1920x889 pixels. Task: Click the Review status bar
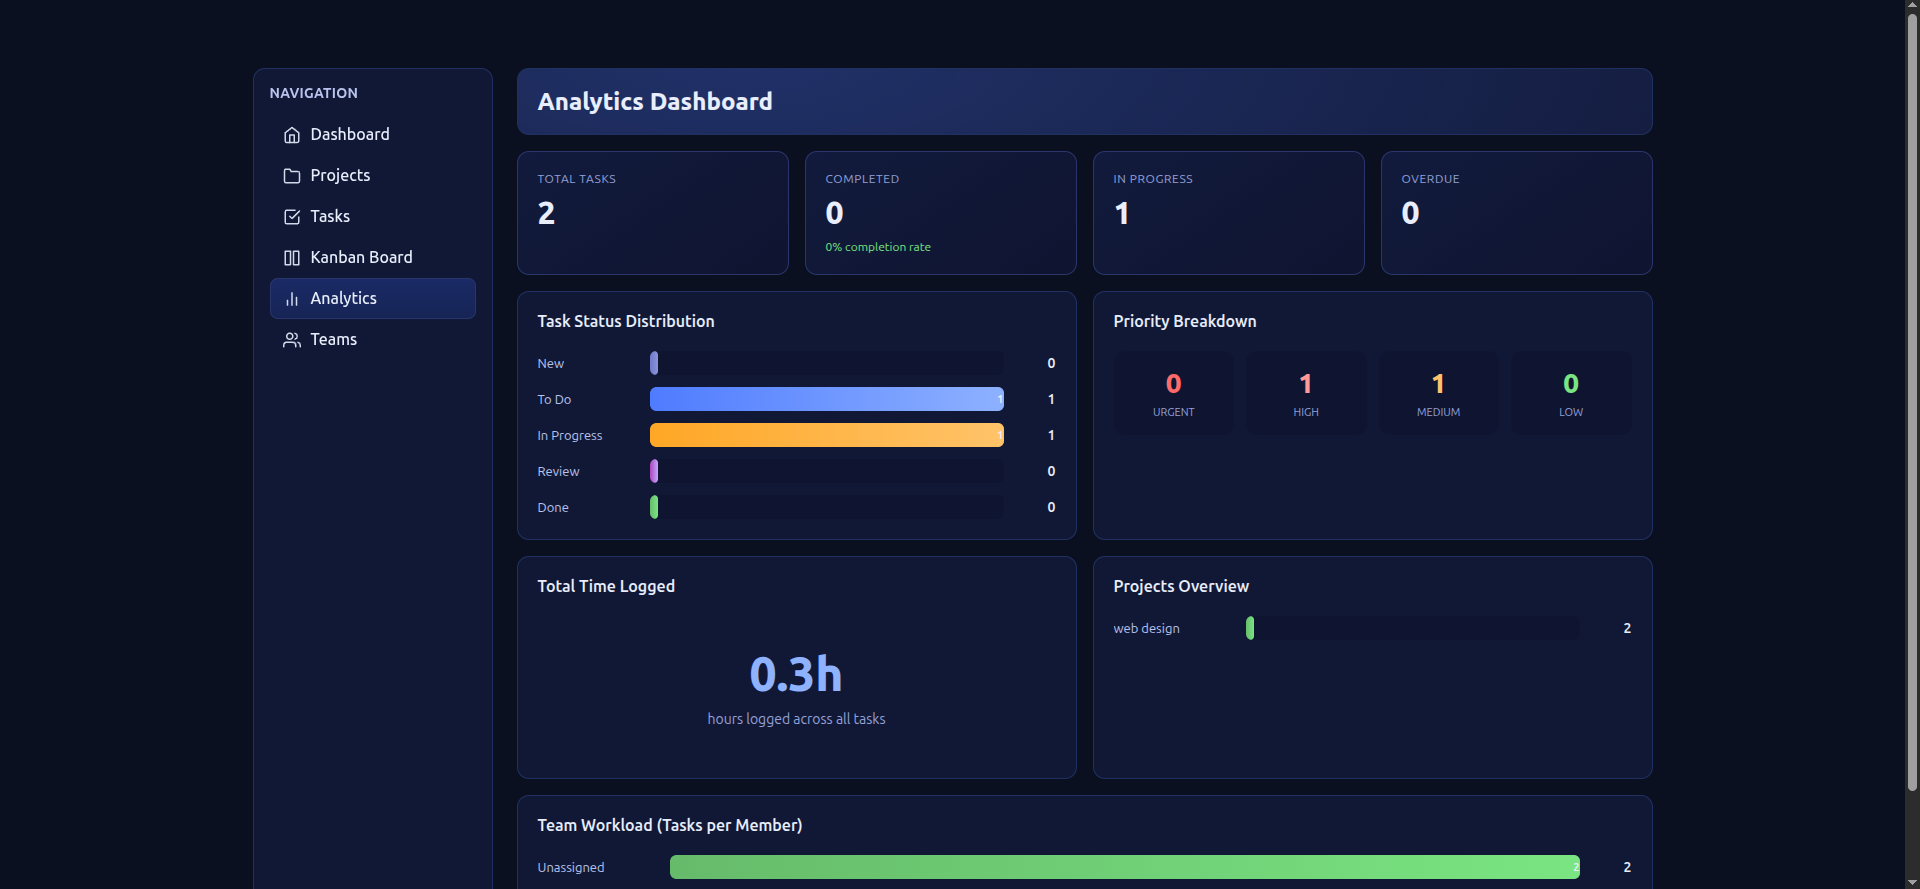point(827,471)
